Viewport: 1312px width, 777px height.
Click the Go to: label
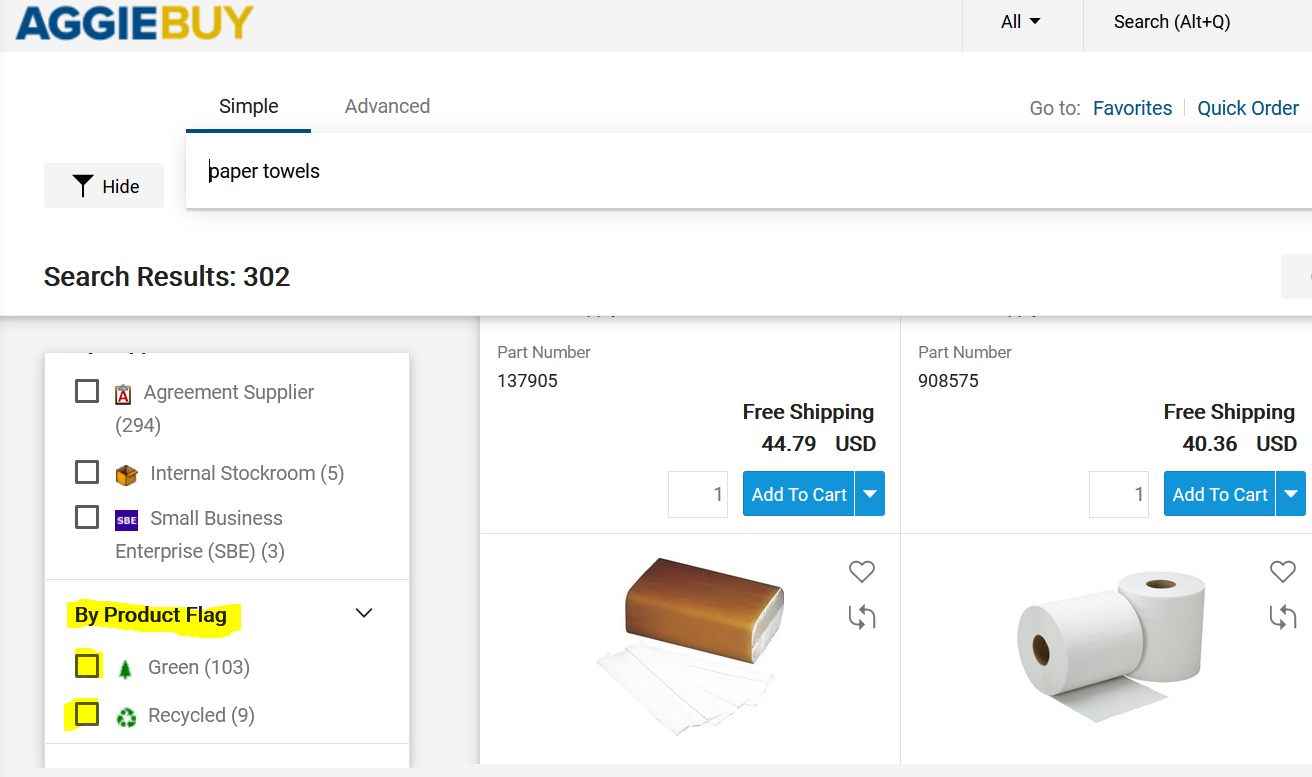coord(1055,108)
